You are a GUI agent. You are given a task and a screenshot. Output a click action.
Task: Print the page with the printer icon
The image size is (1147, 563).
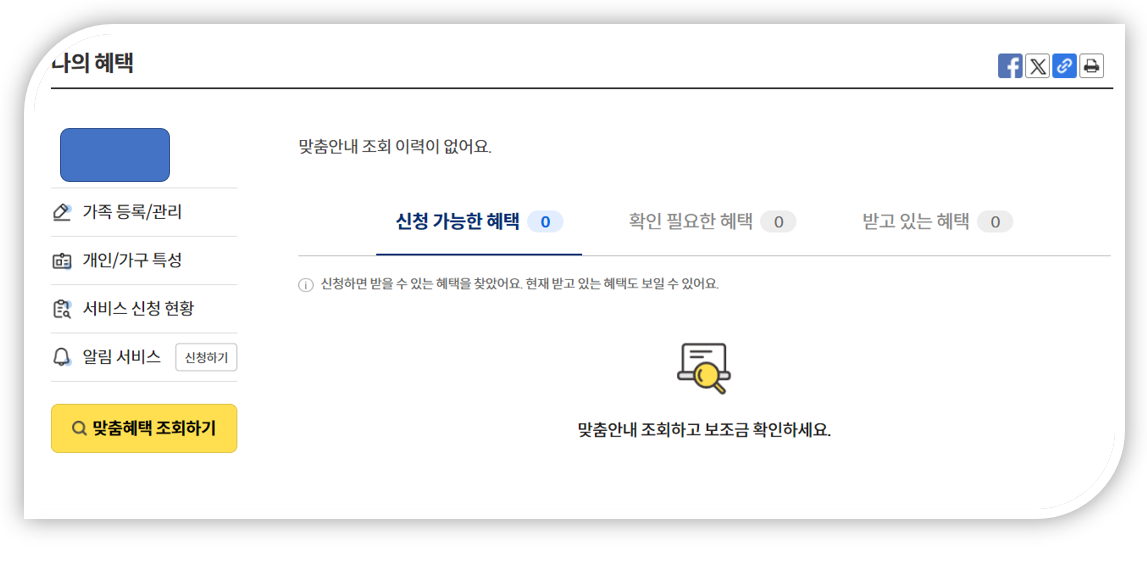(x=1091, y=66)
